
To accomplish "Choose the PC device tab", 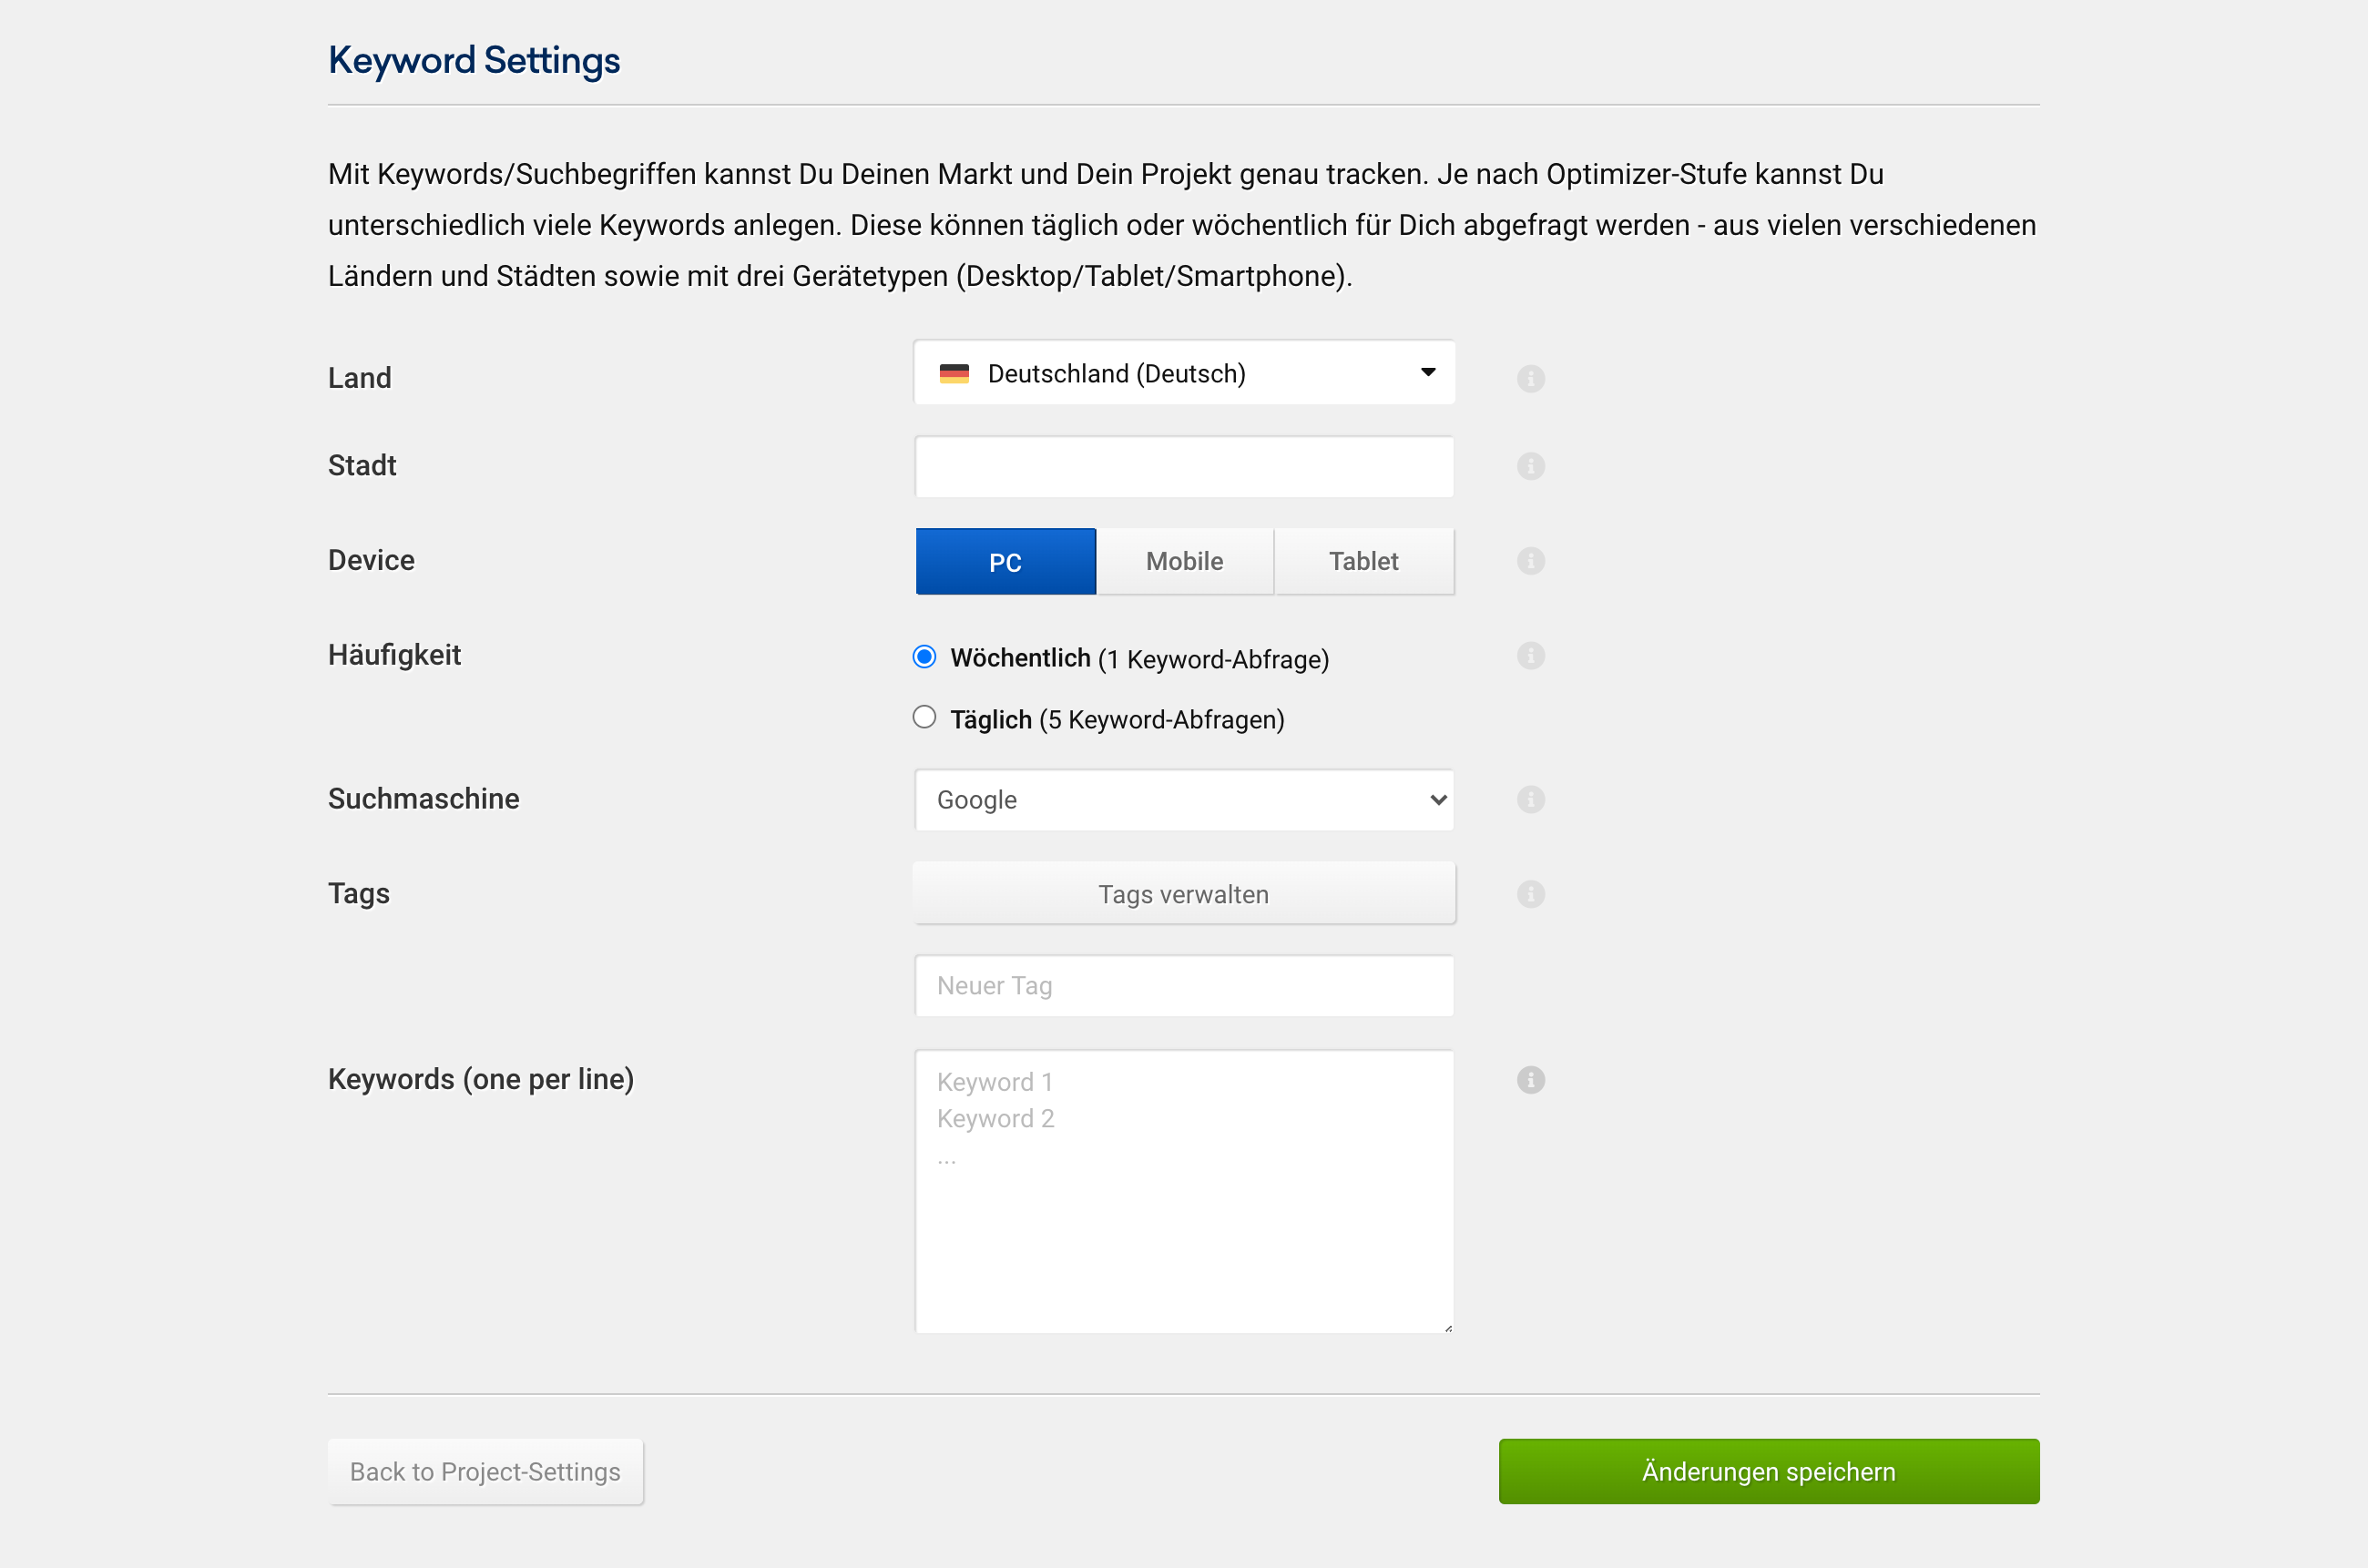I will 1005,561.
